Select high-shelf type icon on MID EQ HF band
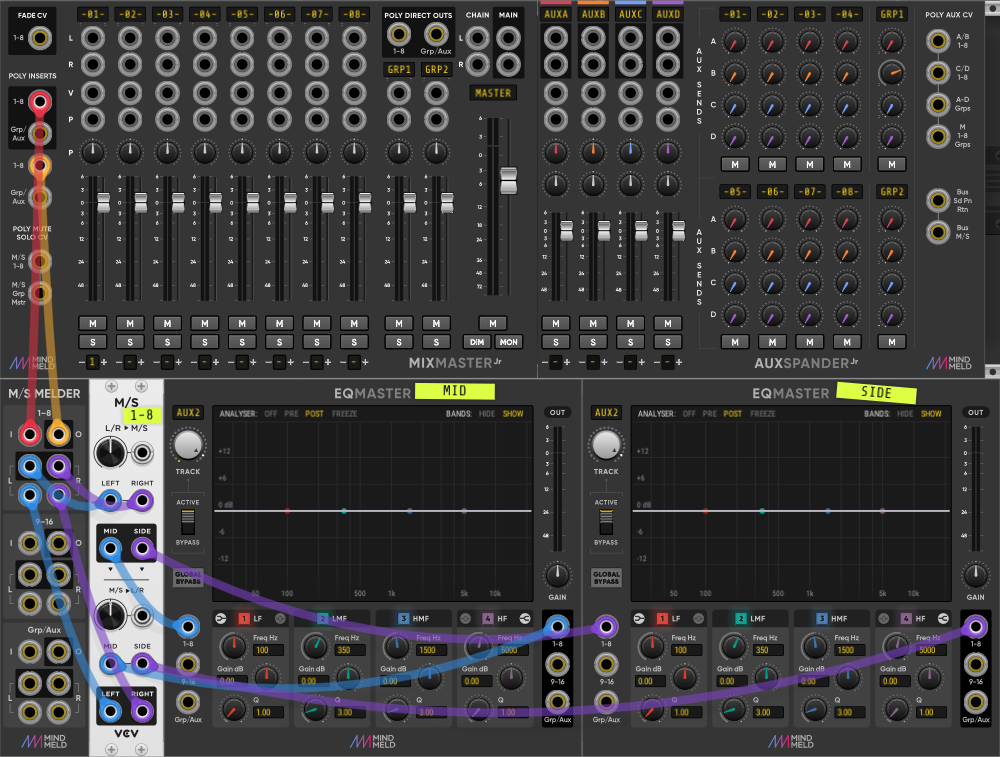Image resolution: width=1000 pixels, height=757 pixels. pyautogui.click(x=525, y=619)
